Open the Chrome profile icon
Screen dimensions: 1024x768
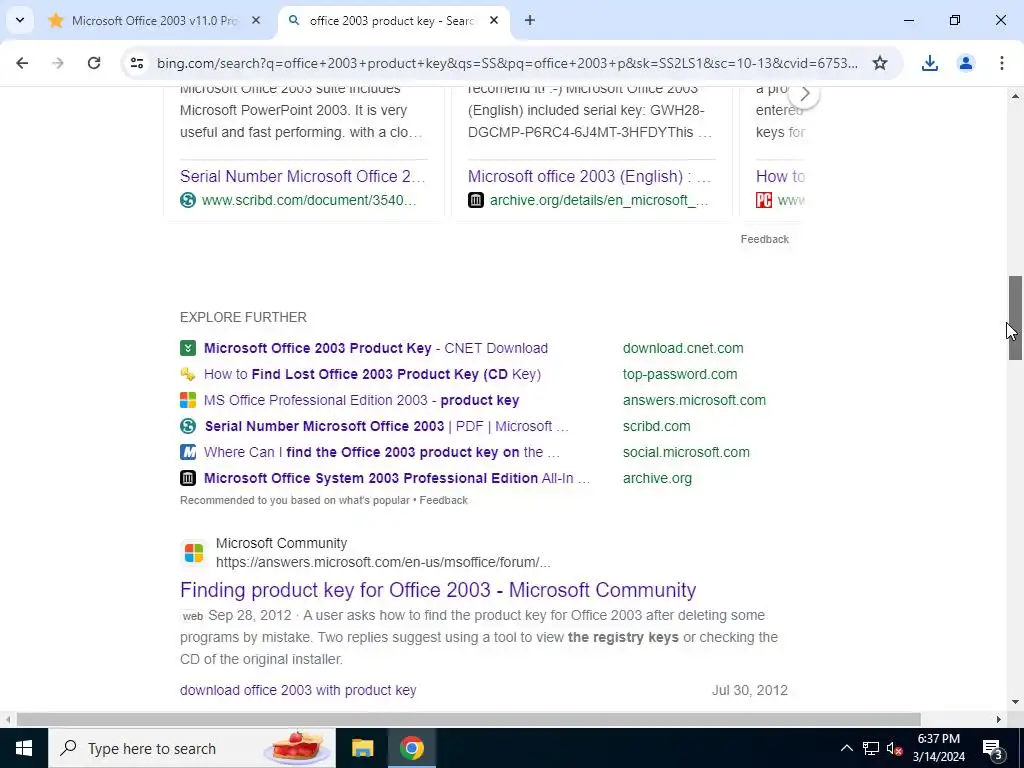(965, 63)
